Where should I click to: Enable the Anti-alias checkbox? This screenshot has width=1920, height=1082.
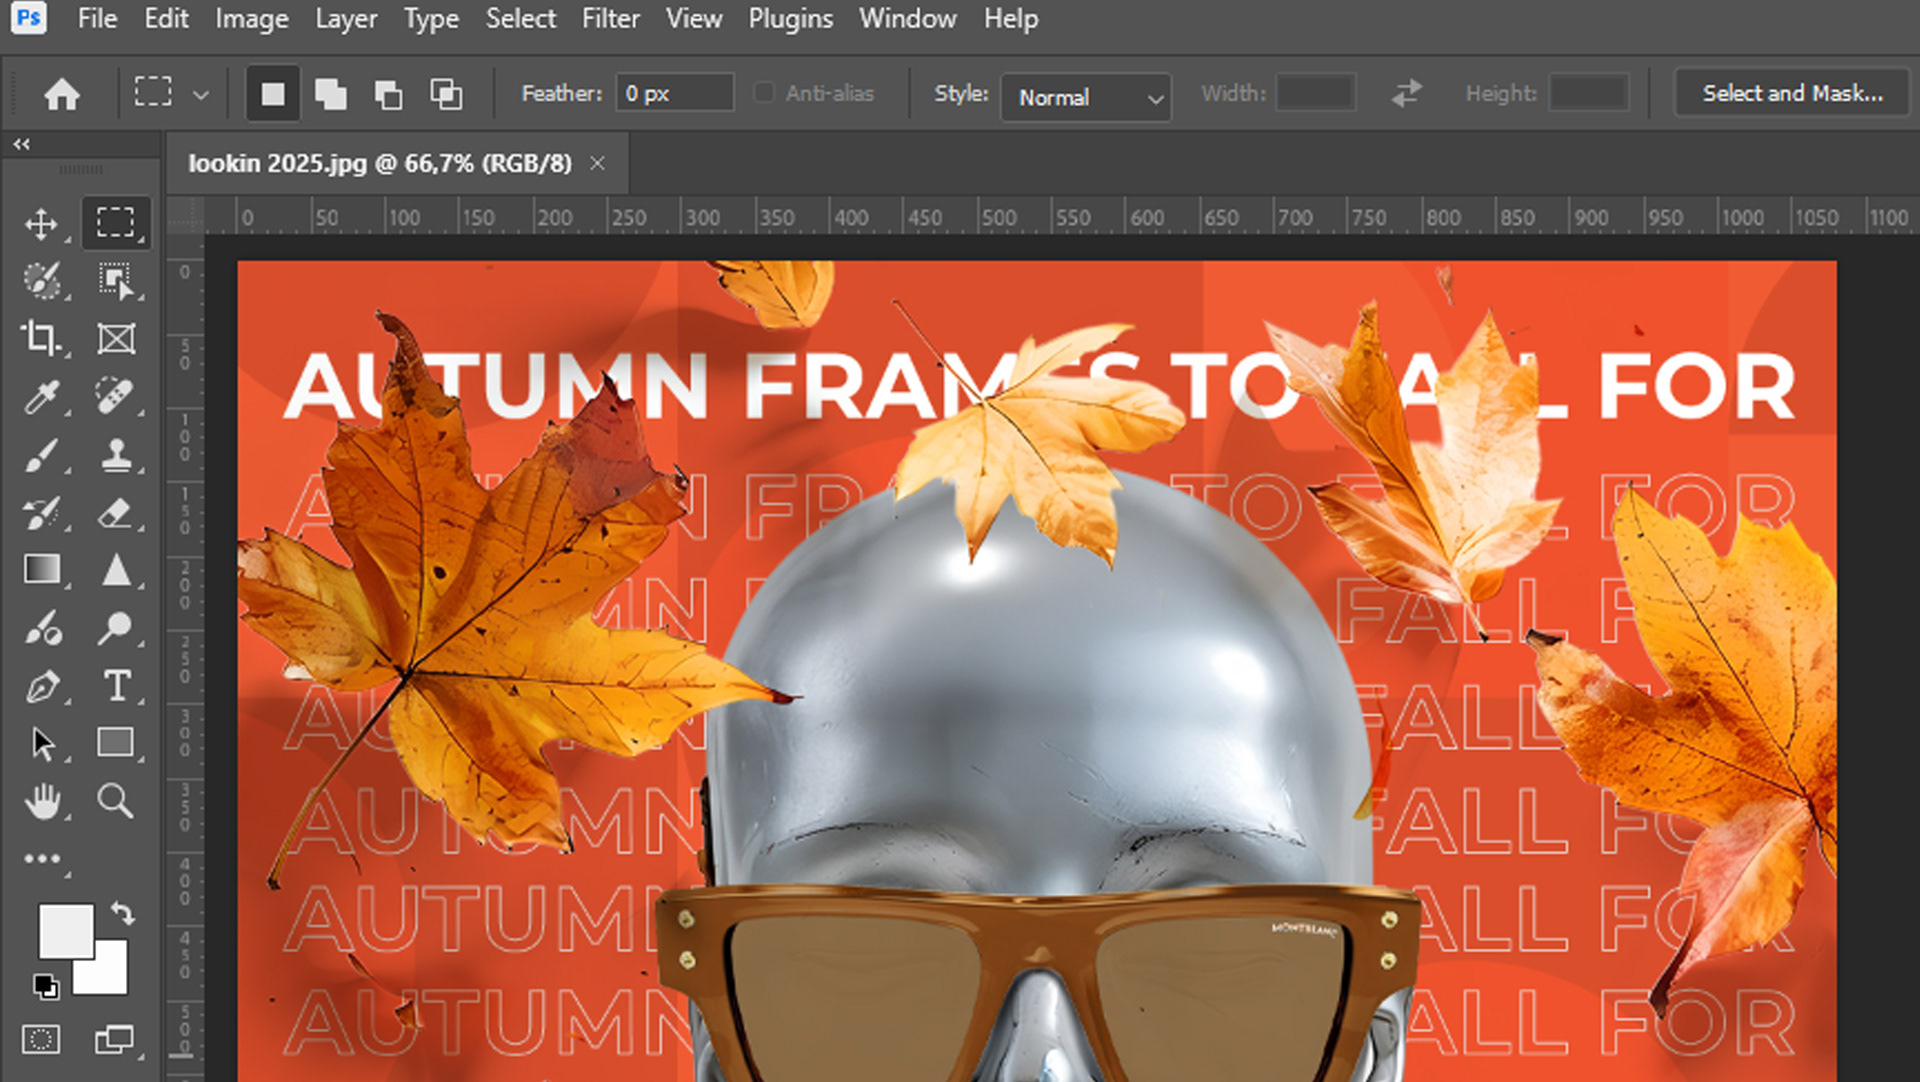pyautogui.click(x=764, y=93)
